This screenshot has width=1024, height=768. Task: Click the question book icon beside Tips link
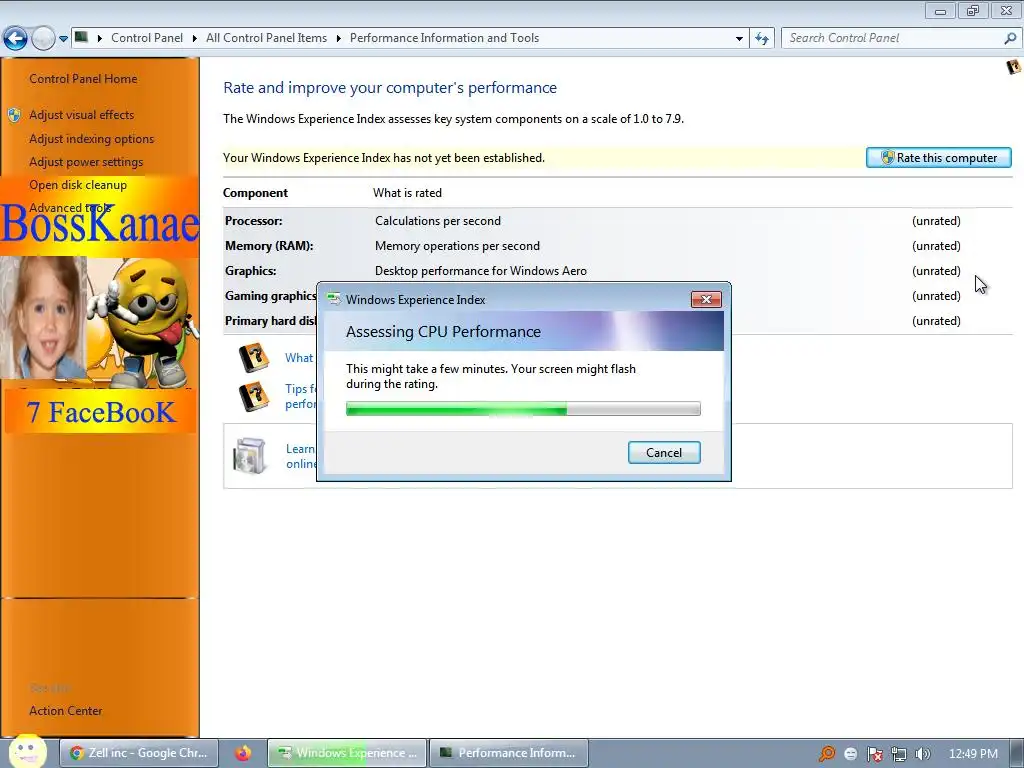pos(254,396)
